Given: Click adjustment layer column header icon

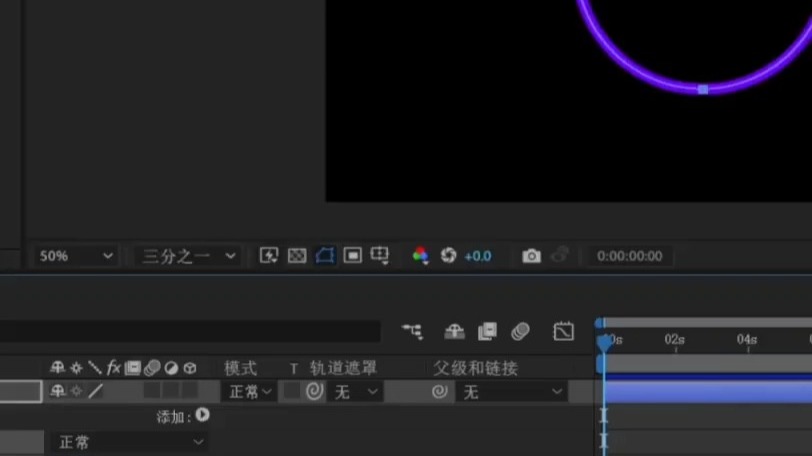Looking at the screenshot, I should pos(171,368).
